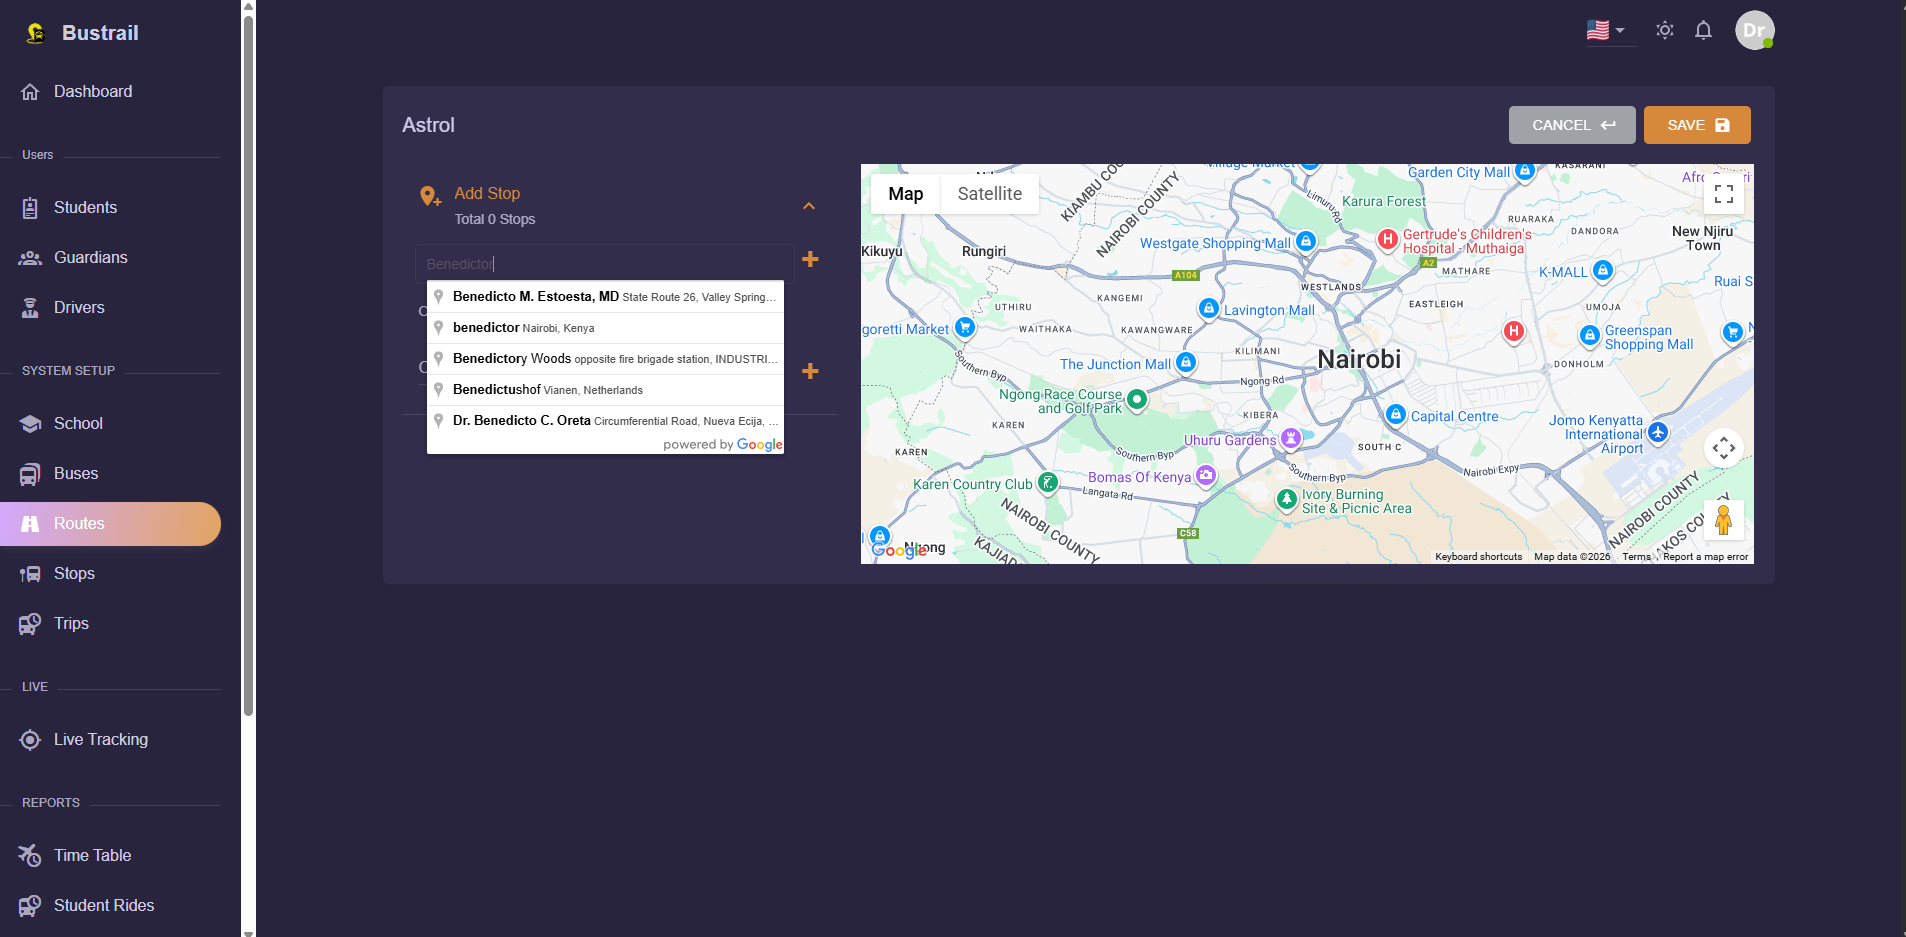
Task: Click the Drivers sidebar icon
Action: click(x=31, y=307)
